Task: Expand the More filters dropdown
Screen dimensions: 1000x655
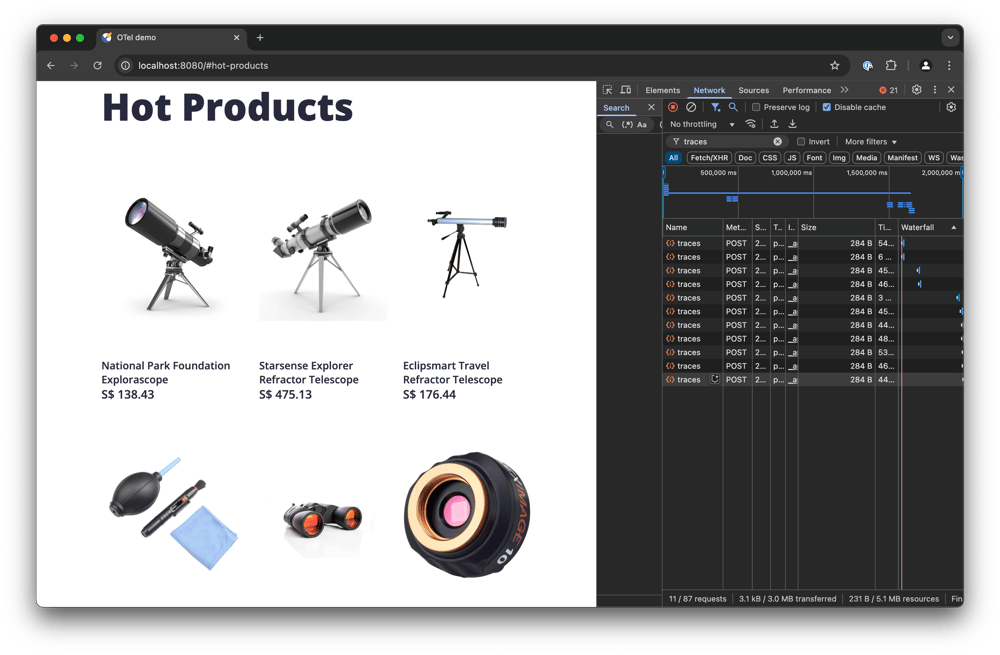Action: [871, 142]
